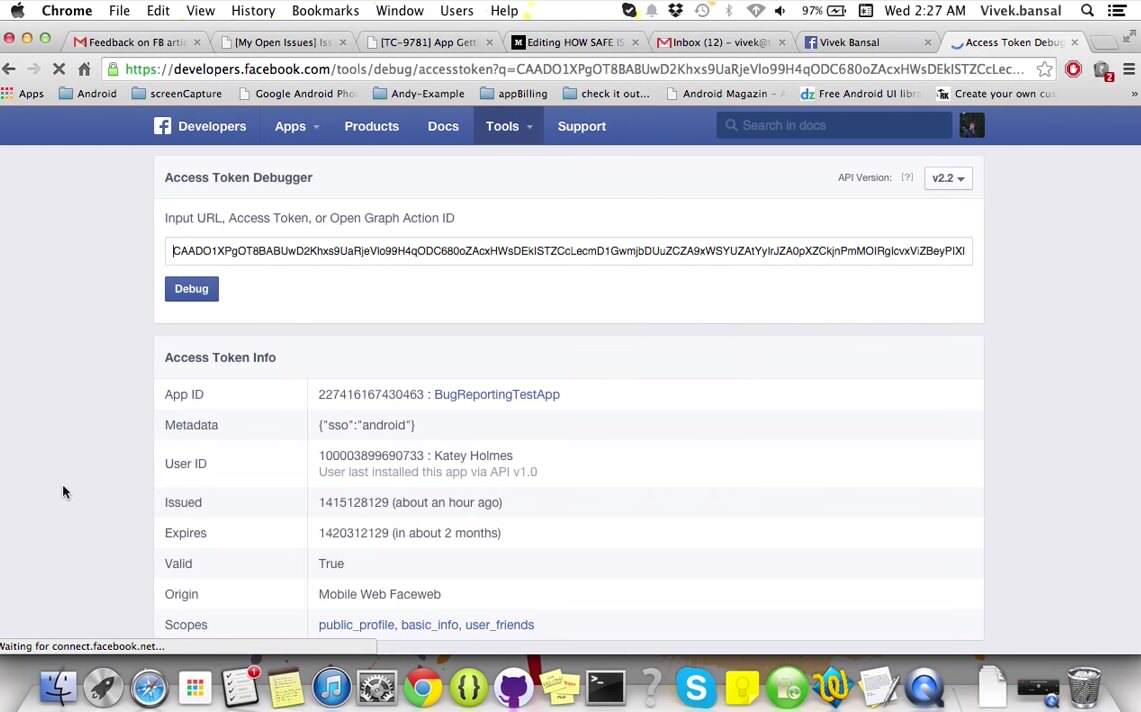The image size is (1141, 712).
Task: Click the browser back arrow
Action: [9, 70]
